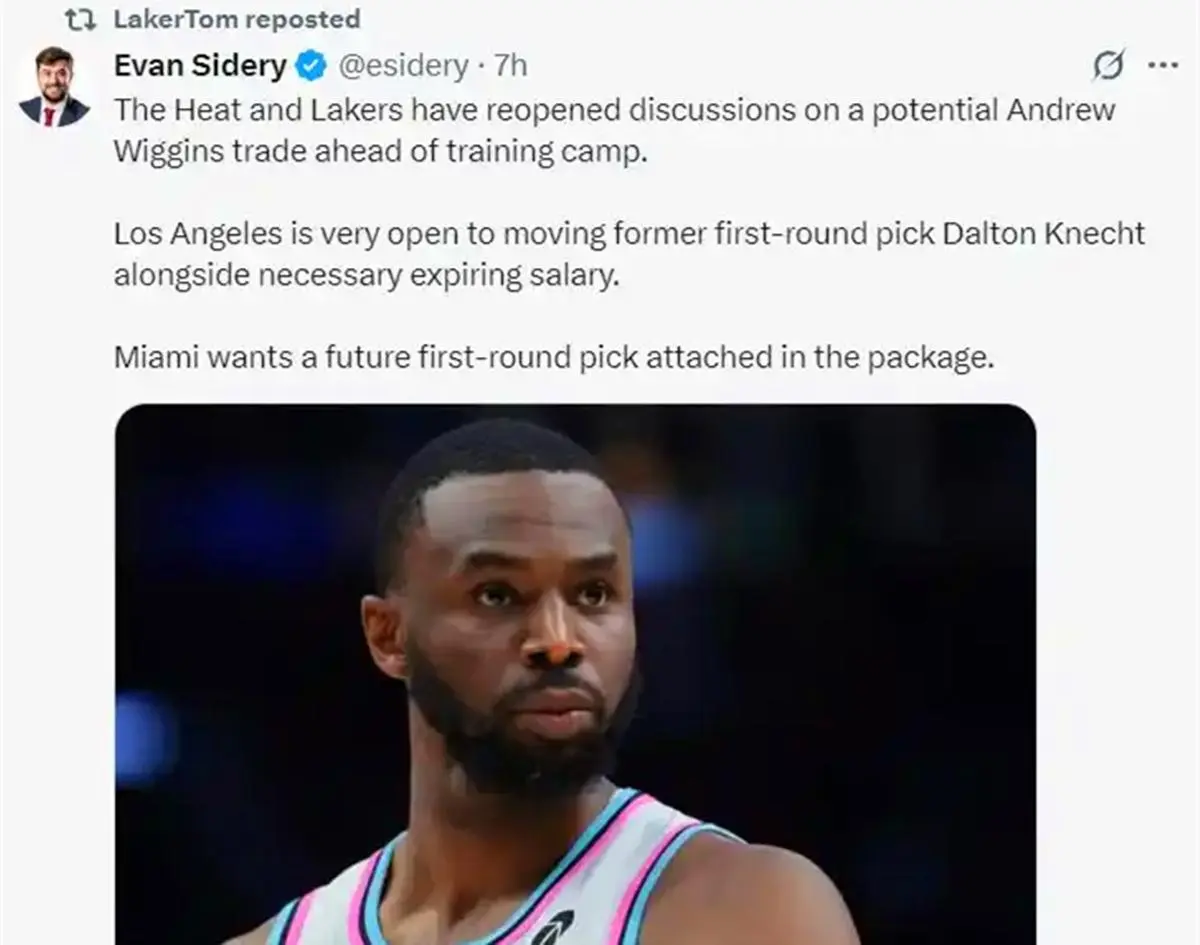
Task: Click the words 'Andrew Wiggins' in the post
Action: coord(1060,110)
